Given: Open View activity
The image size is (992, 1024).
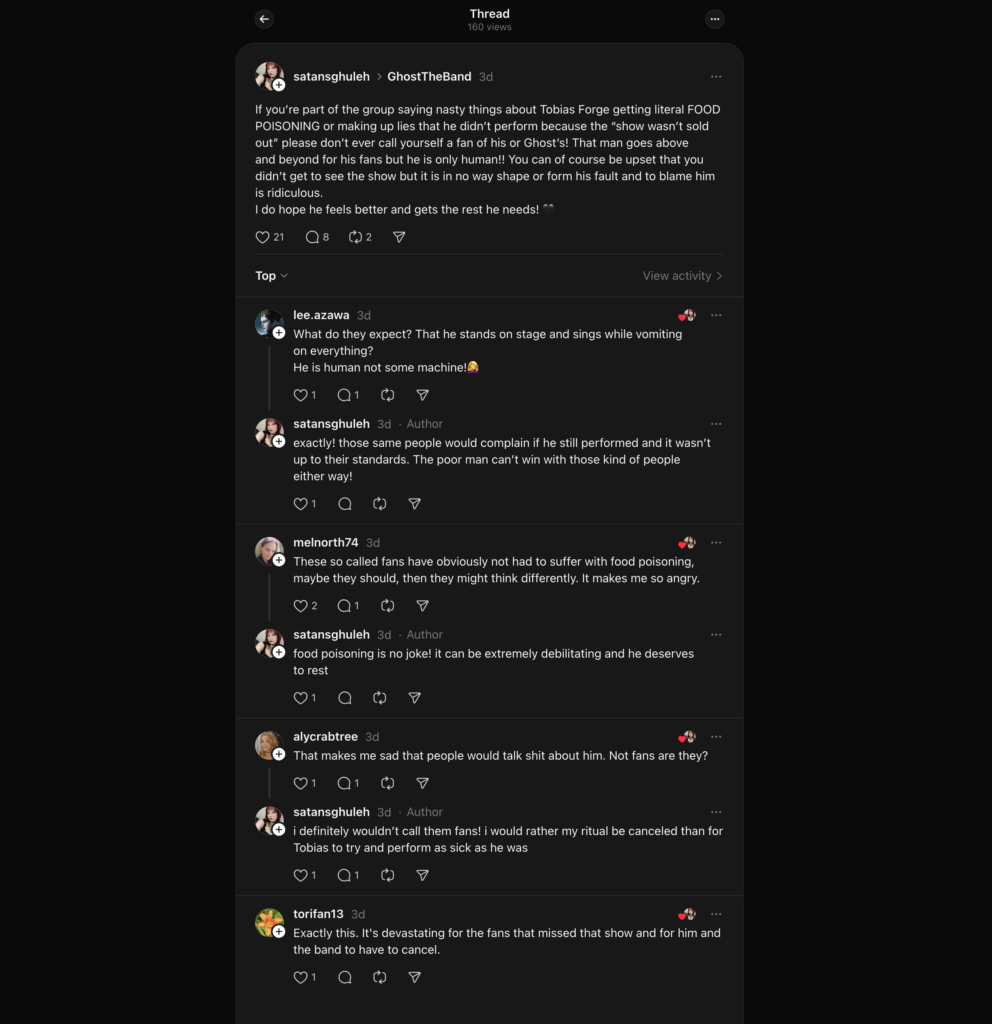Looking at the screenshot, I should click(x=682, y=276).
